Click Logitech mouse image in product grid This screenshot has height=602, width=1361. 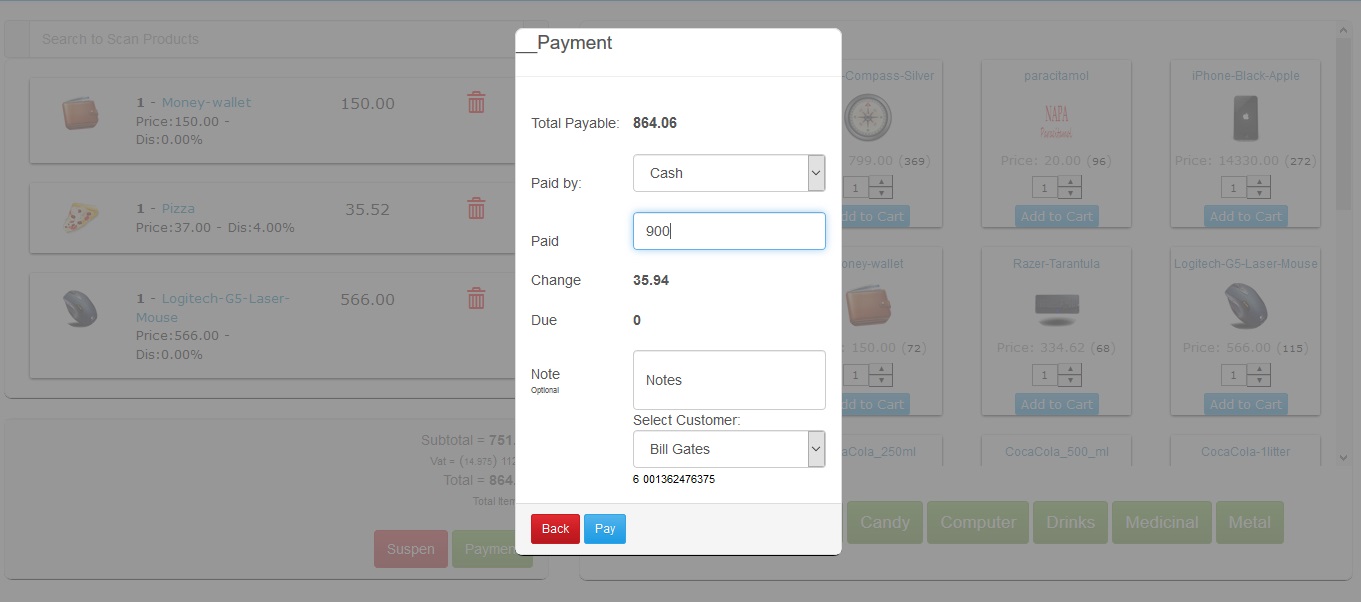1245,306
